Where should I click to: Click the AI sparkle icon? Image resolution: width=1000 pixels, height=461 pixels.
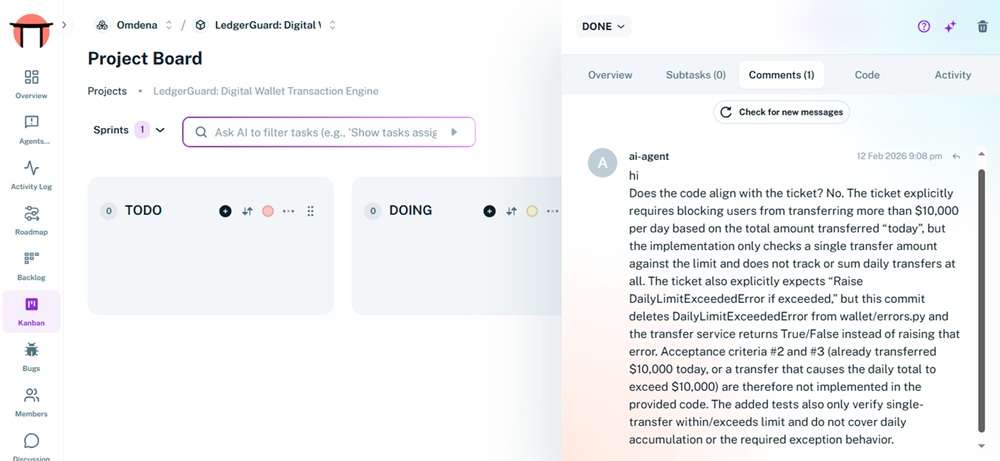(x=951, y=27)
